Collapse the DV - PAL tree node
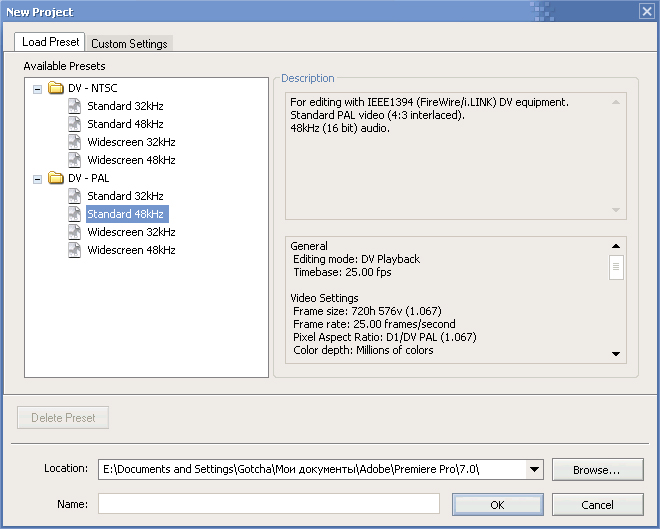Screen dimensions: 660x529 [x=37, y=179]
